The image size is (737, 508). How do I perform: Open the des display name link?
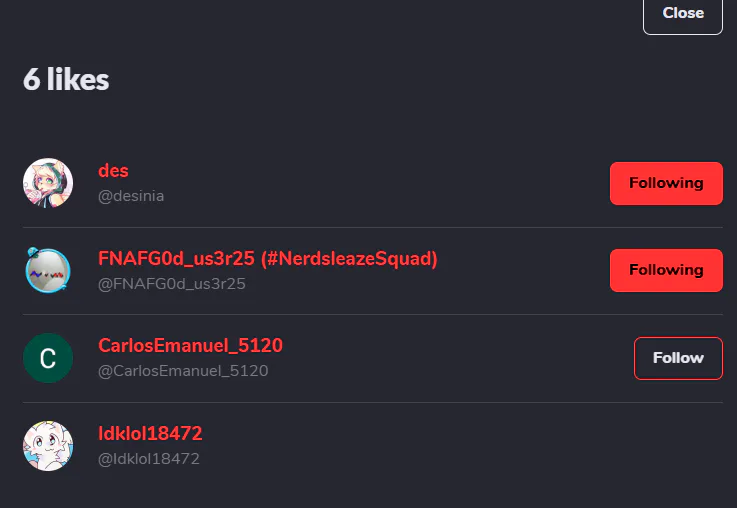[x=113, y=171]
